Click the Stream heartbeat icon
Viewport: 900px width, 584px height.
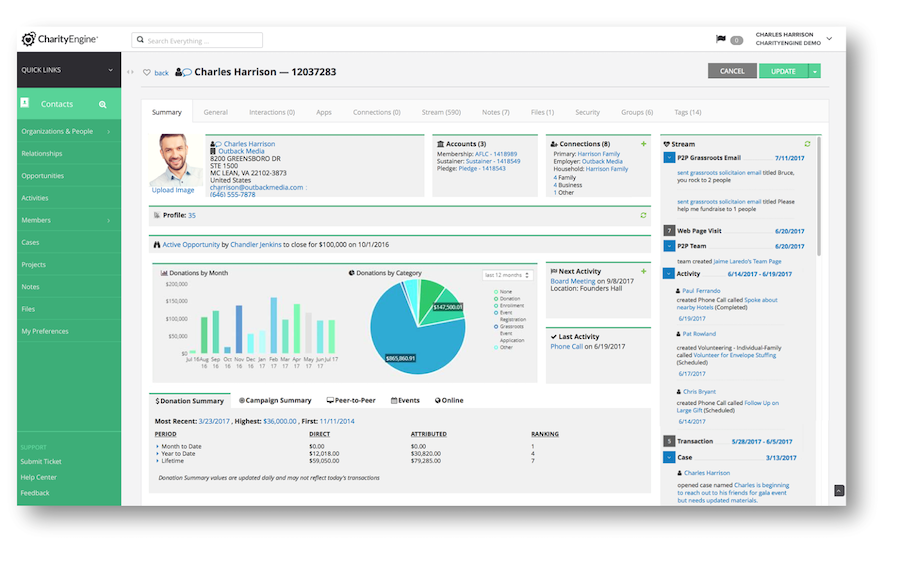click(666, 144)
